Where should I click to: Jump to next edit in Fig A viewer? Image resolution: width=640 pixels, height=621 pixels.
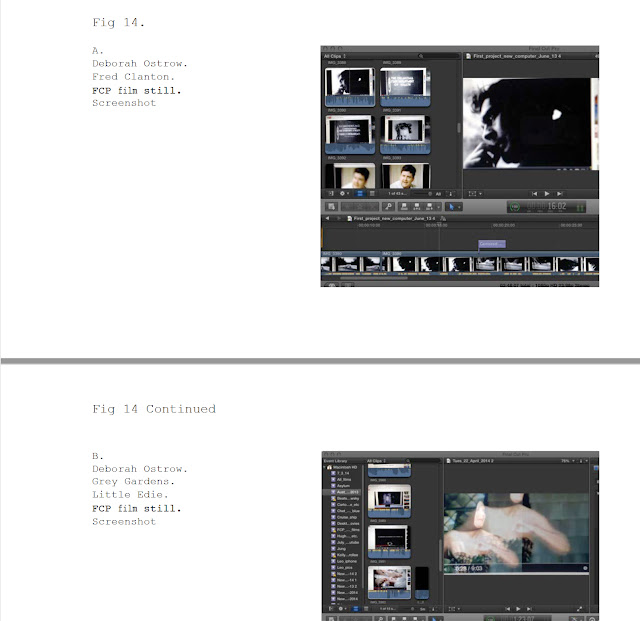pos(560,194)
